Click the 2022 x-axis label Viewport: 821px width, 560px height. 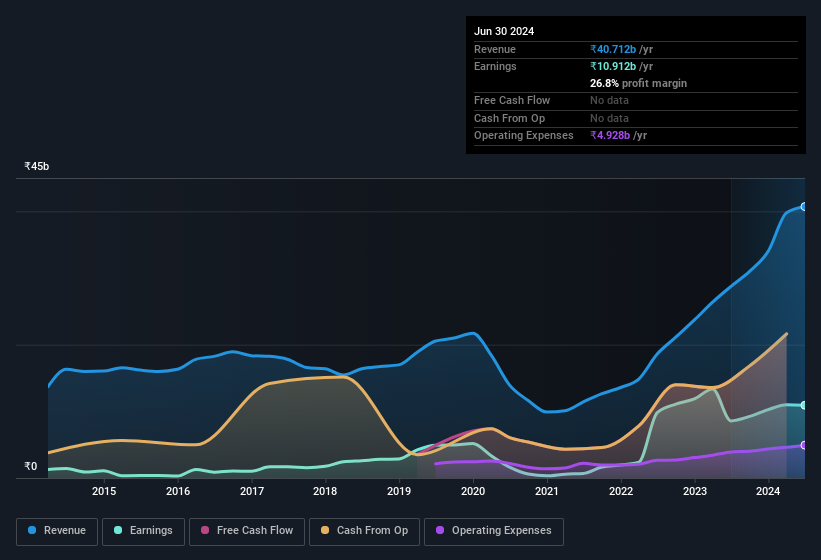pyautogui.click(x=621, y=491)
